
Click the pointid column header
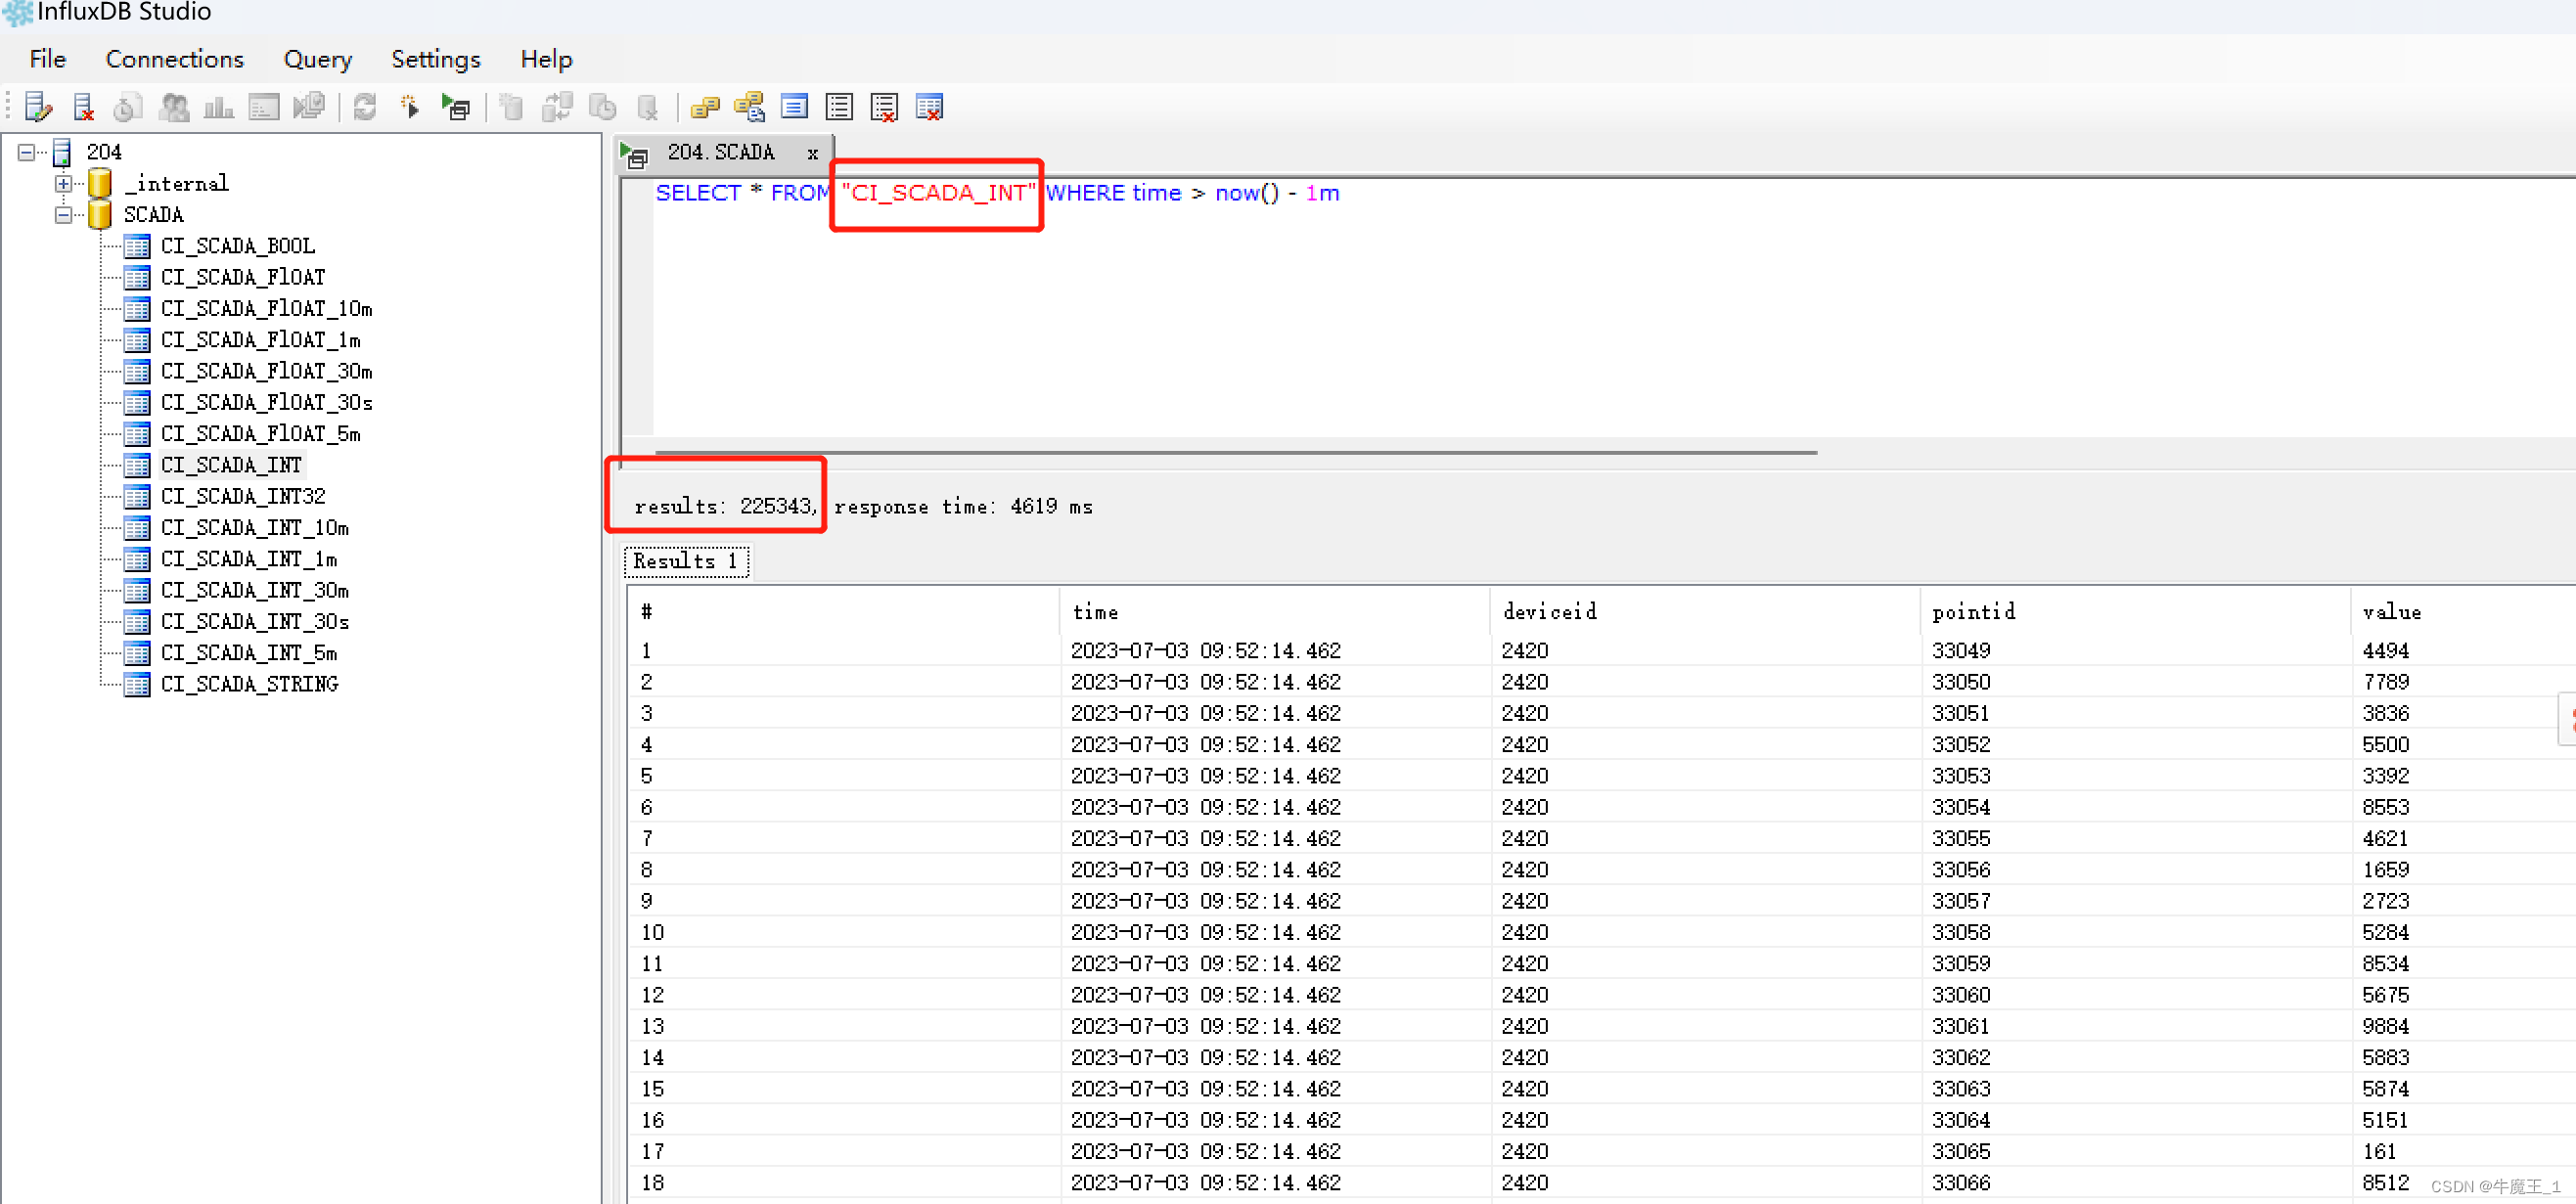[x=1973, y=611]
